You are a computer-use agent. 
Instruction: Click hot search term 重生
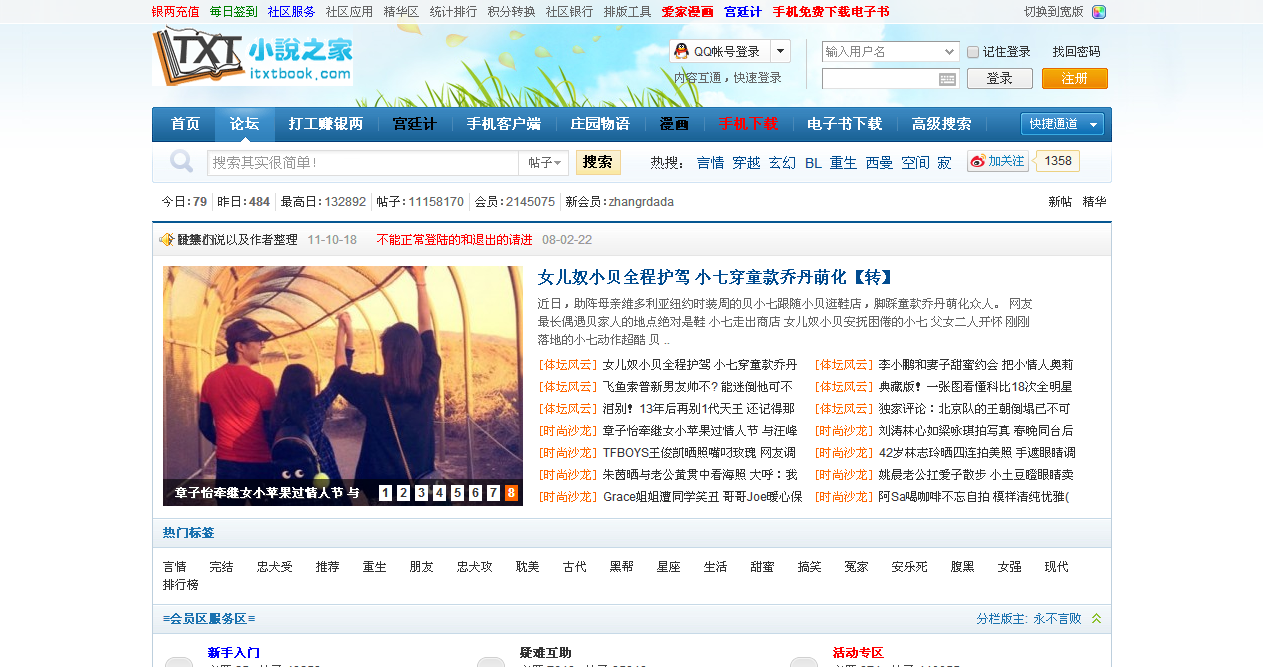[843, 162]
